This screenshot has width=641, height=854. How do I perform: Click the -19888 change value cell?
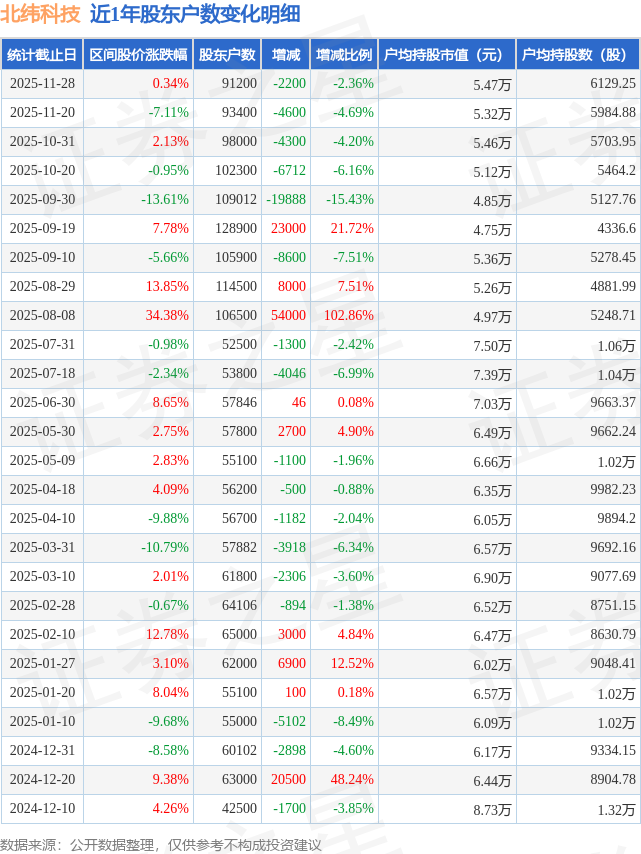click(x=286, y=200)
